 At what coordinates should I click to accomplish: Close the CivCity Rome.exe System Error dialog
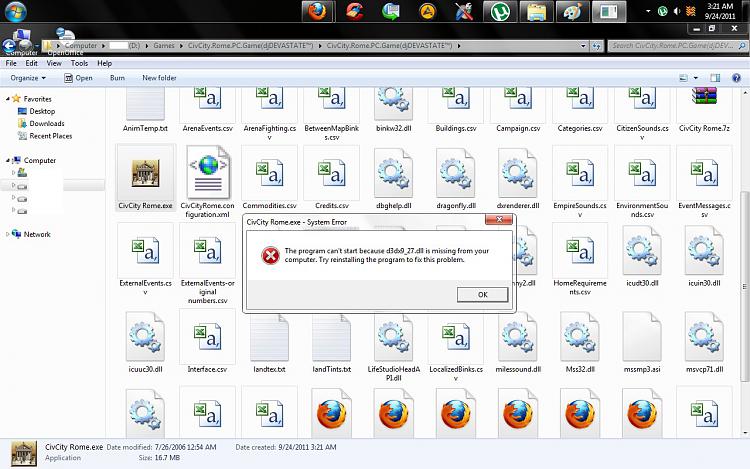click(499, 219)
